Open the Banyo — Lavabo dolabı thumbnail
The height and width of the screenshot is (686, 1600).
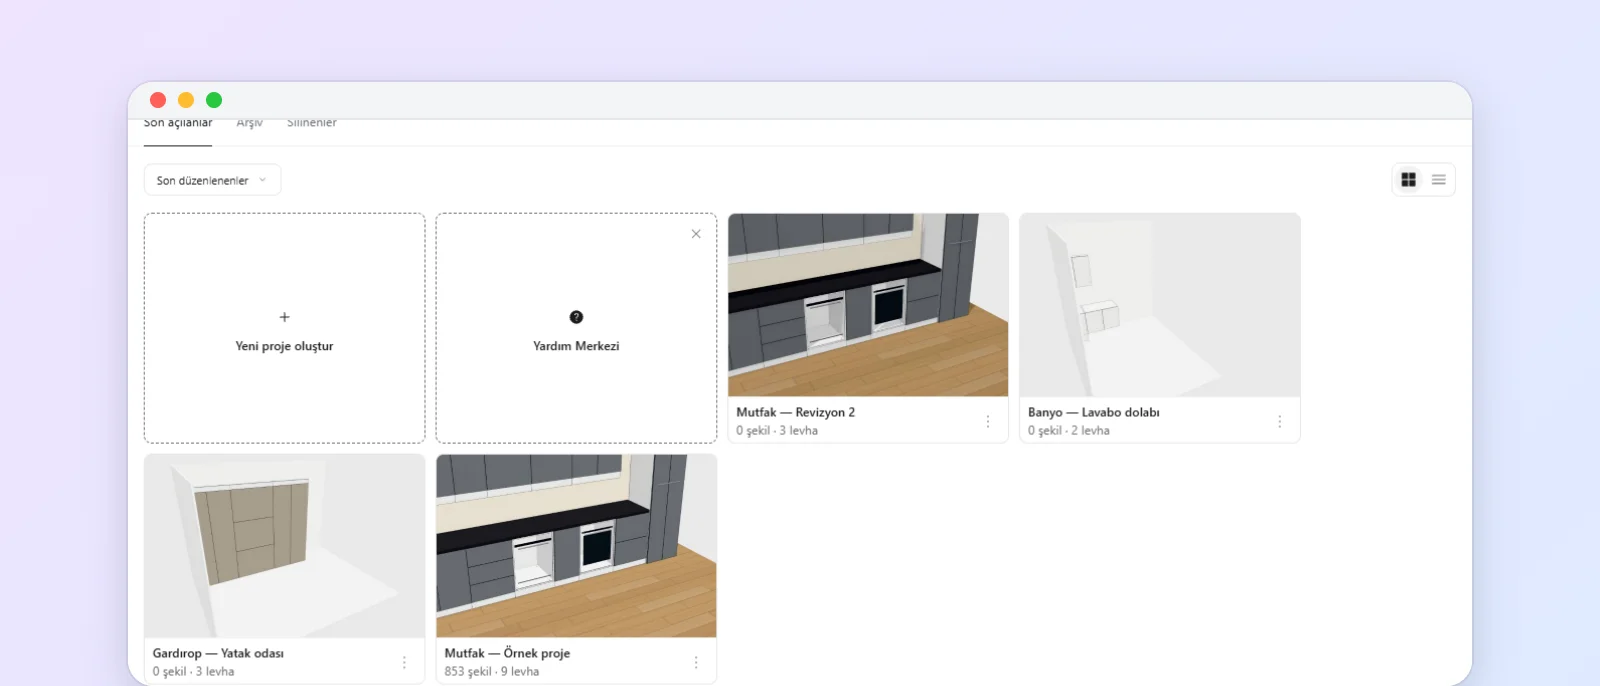tap(1160, 305)
